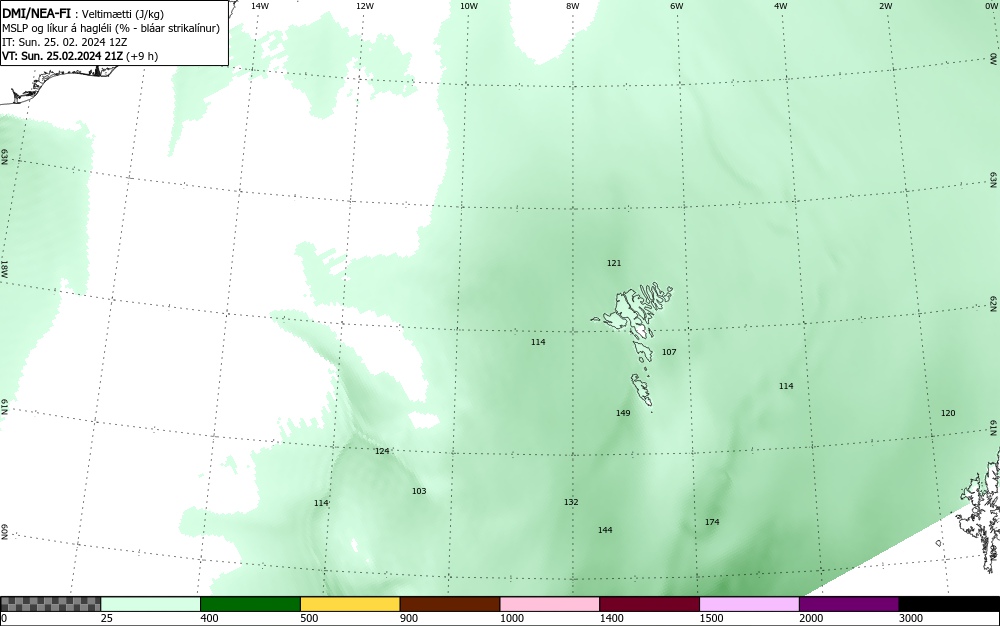This screenshot has height=626, width=1000.
Task: Click the CAPE value 121 north of the islands
Action: tap(614, 263)
